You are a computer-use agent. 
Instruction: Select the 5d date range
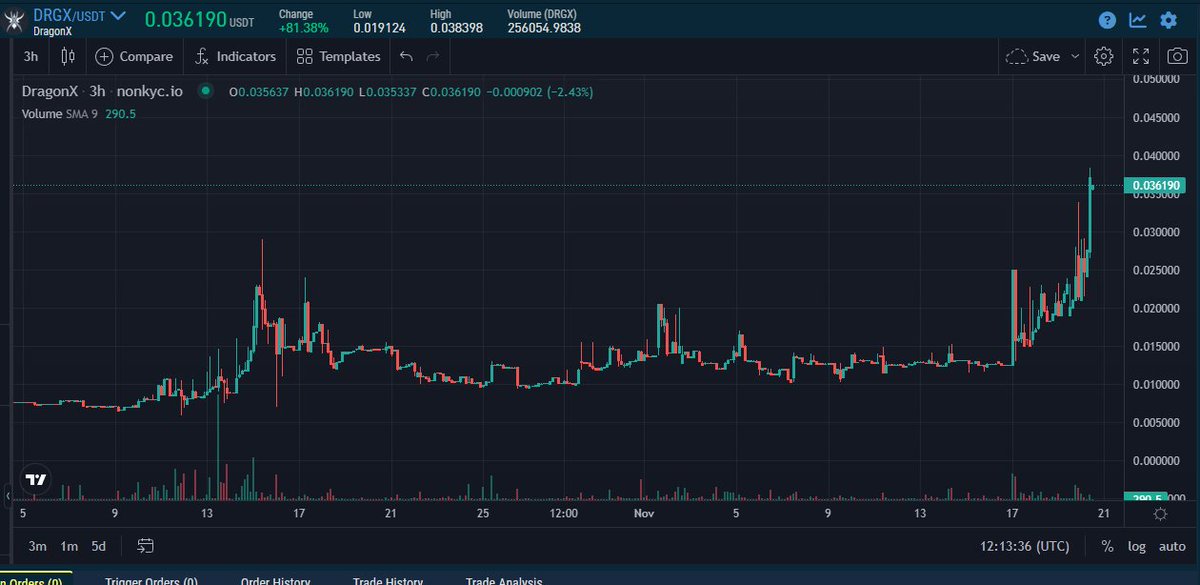pyautogui.click(x=98, y=546)
